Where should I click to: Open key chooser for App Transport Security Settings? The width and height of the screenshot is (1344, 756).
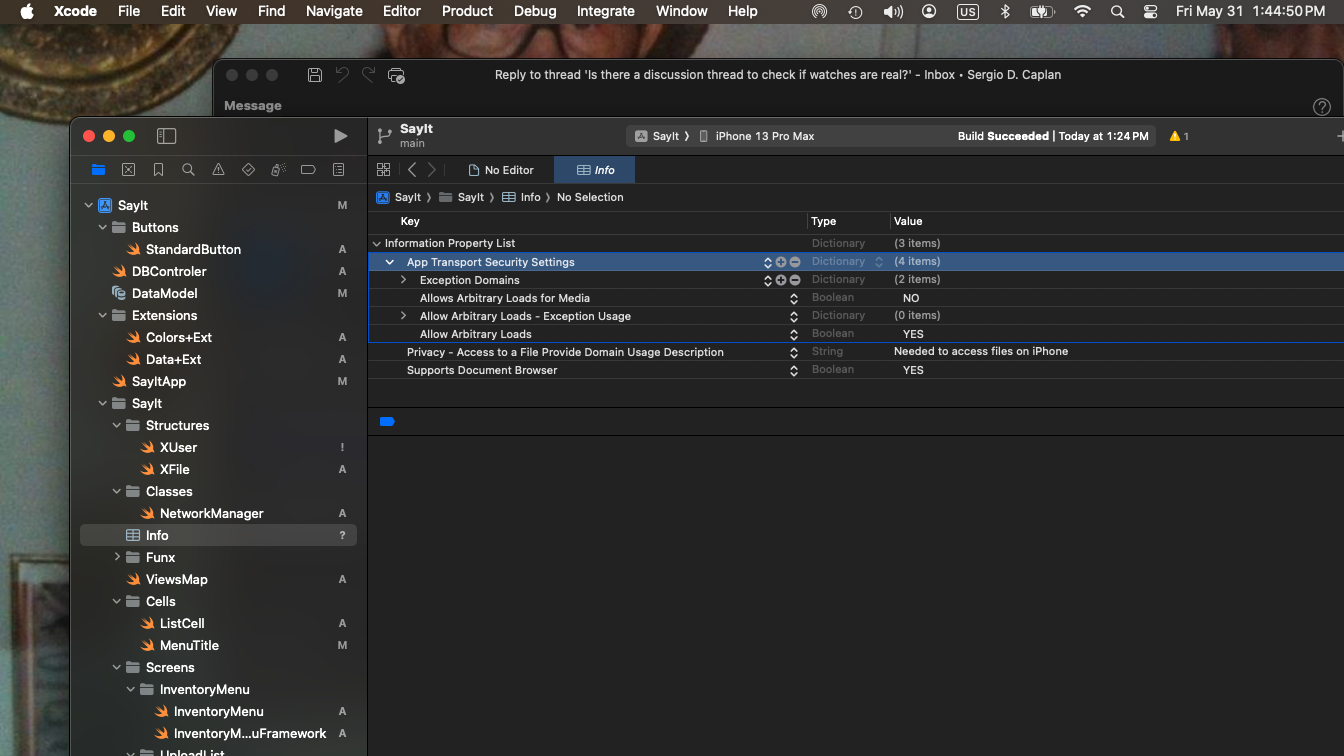click(x=768, y=262)
